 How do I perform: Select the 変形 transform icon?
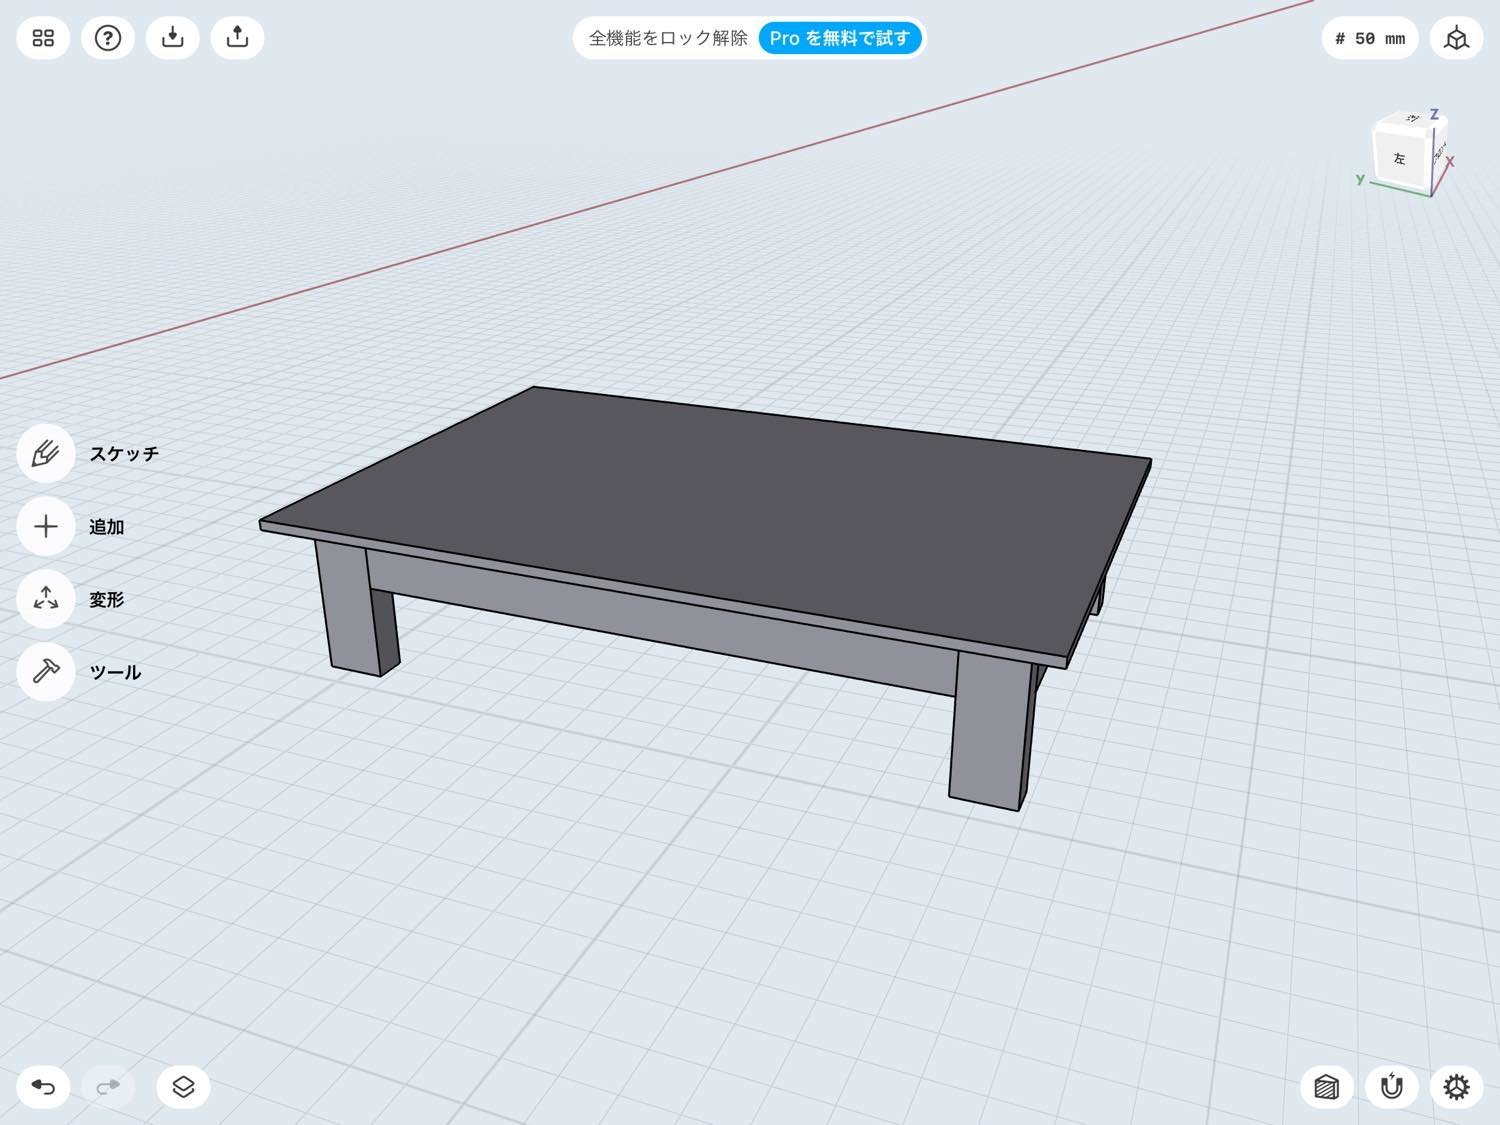[46, 600]
